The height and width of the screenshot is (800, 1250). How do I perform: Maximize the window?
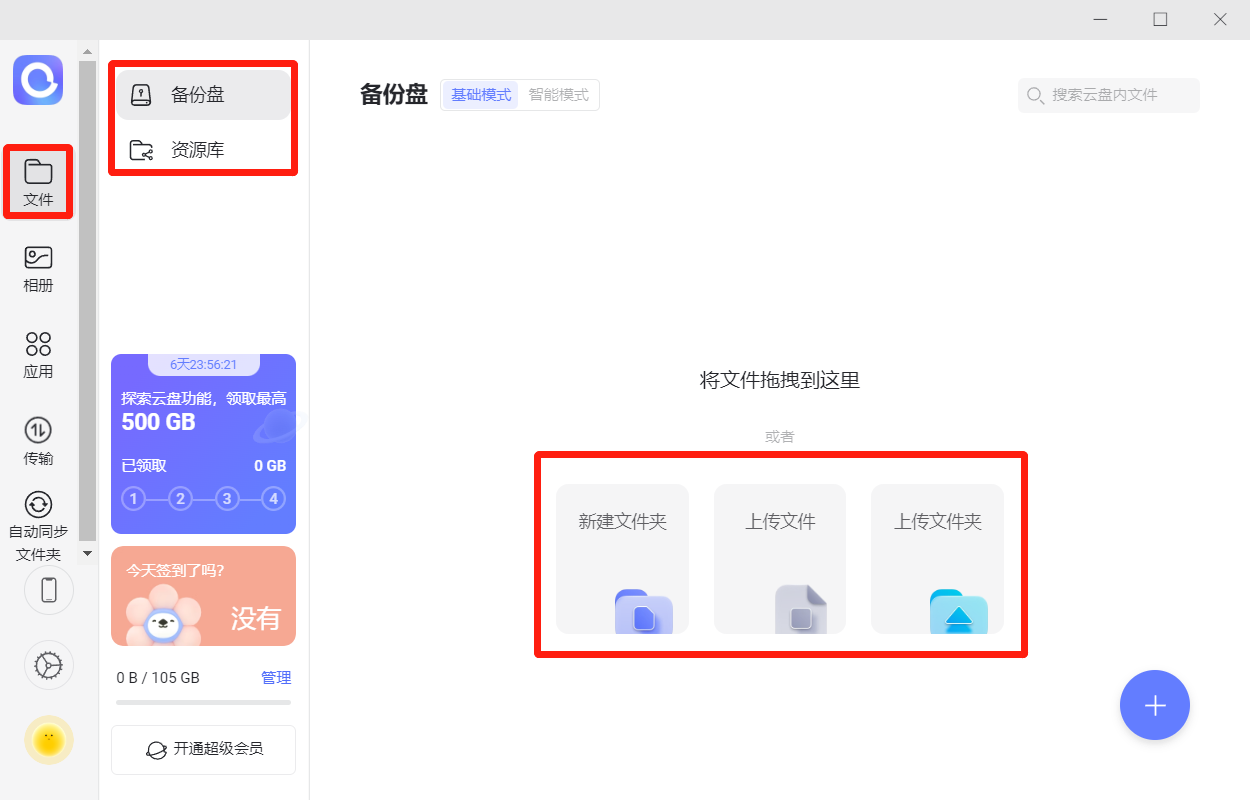coord(1160,19)
